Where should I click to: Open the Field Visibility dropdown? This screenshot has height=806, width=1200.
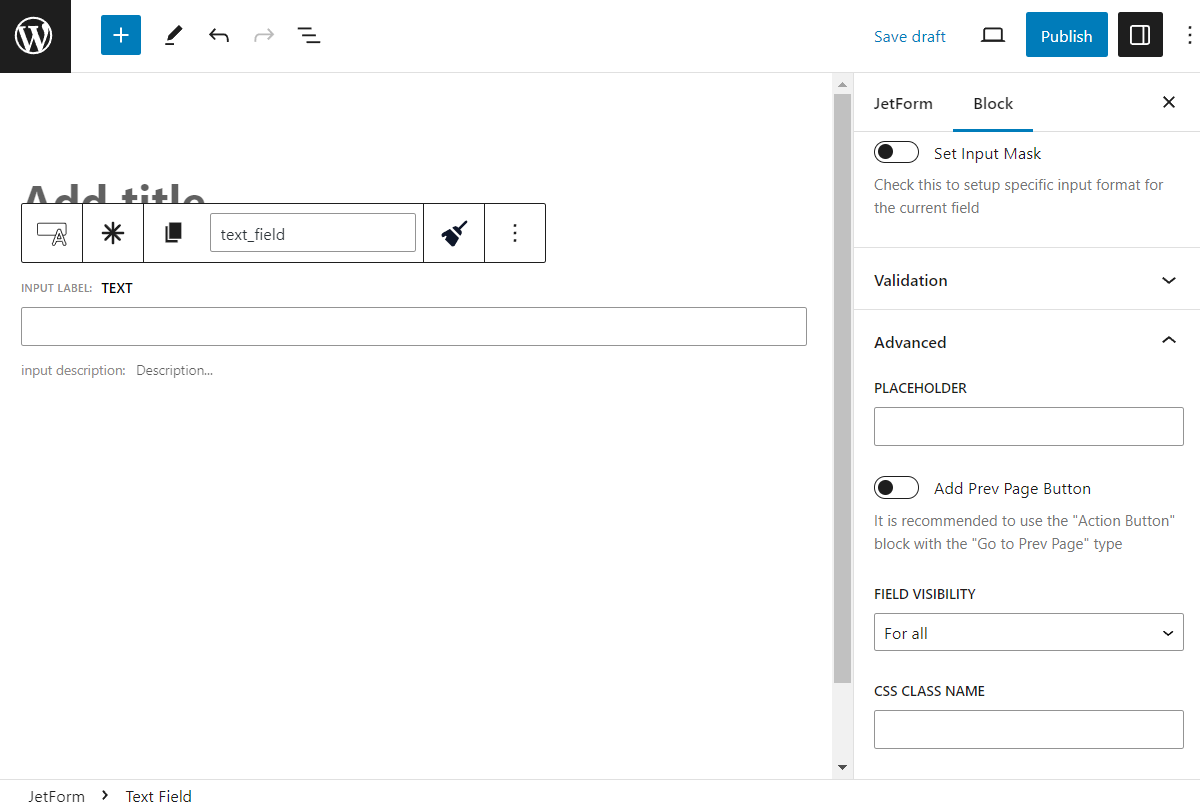(x=1028, y=632)
